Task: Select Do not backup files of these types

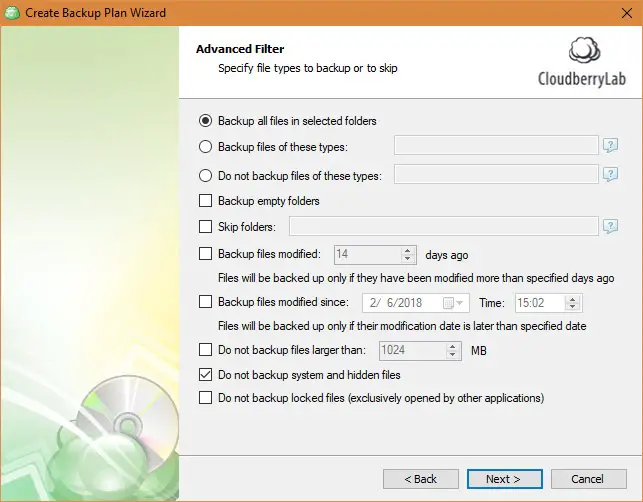Action: click(x=205, y=176)
